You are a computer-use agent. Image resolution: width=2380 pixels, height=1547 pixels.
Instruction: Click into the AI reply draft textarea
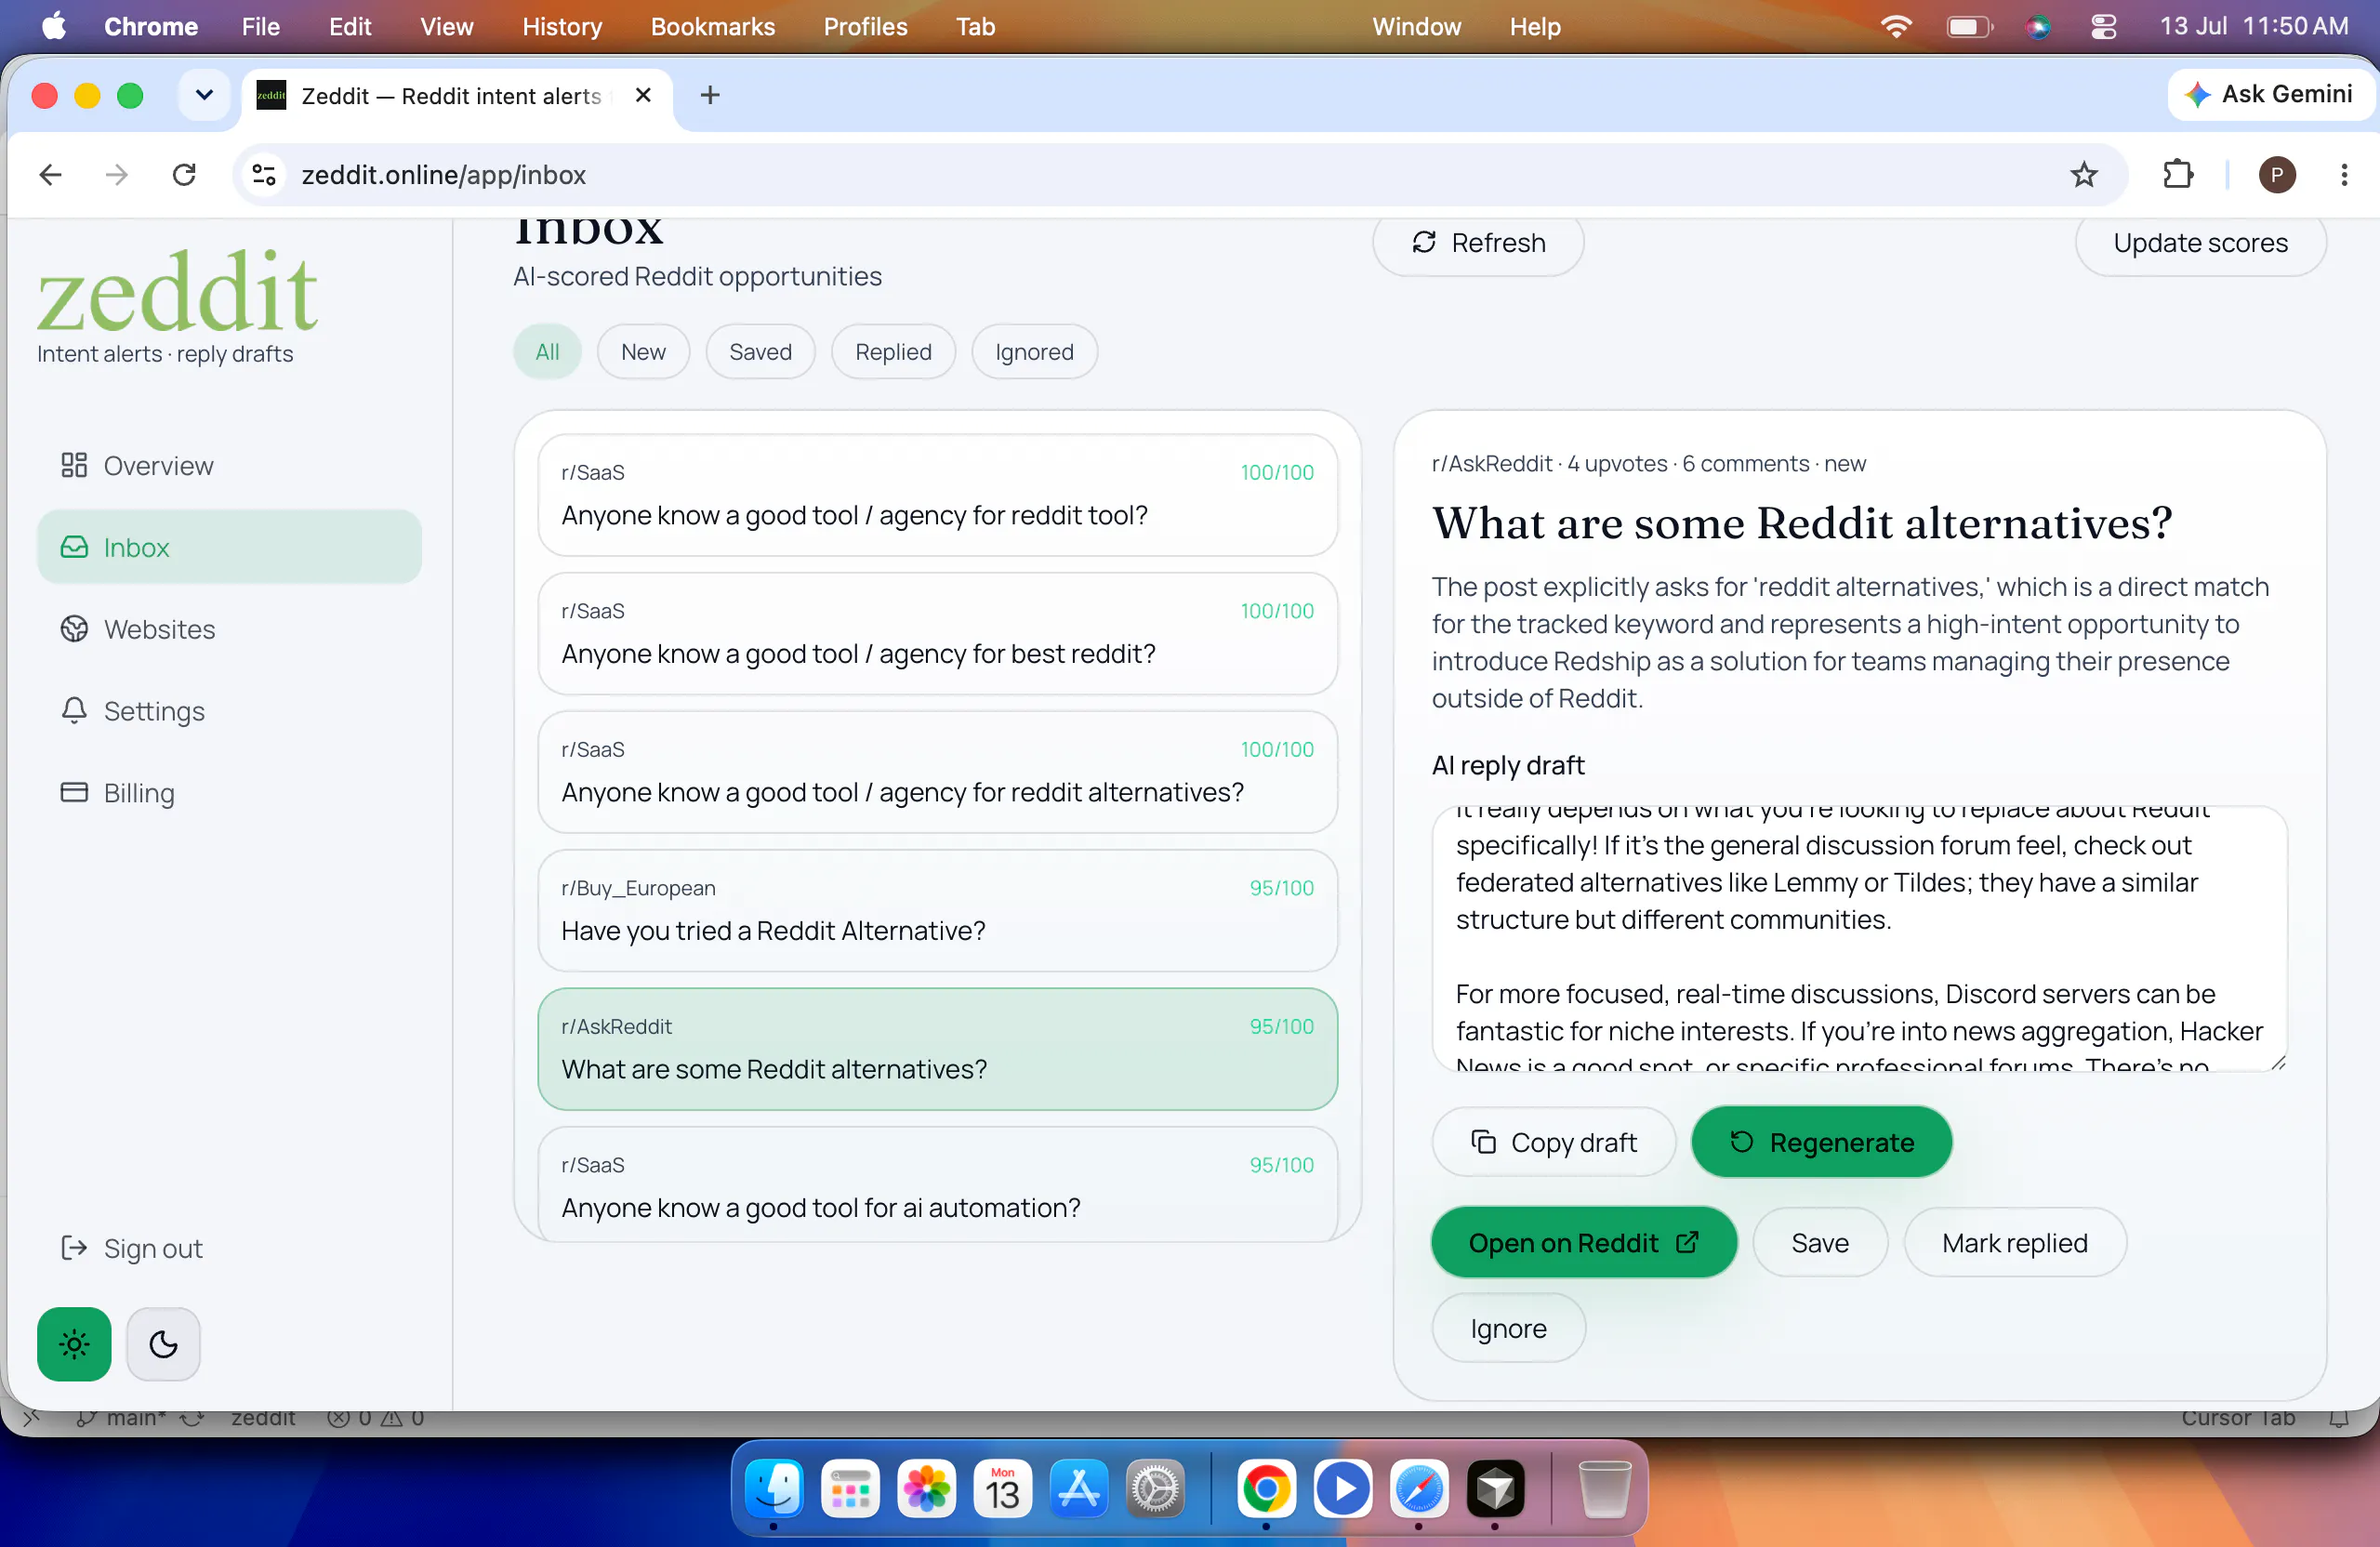point(1859,939)
